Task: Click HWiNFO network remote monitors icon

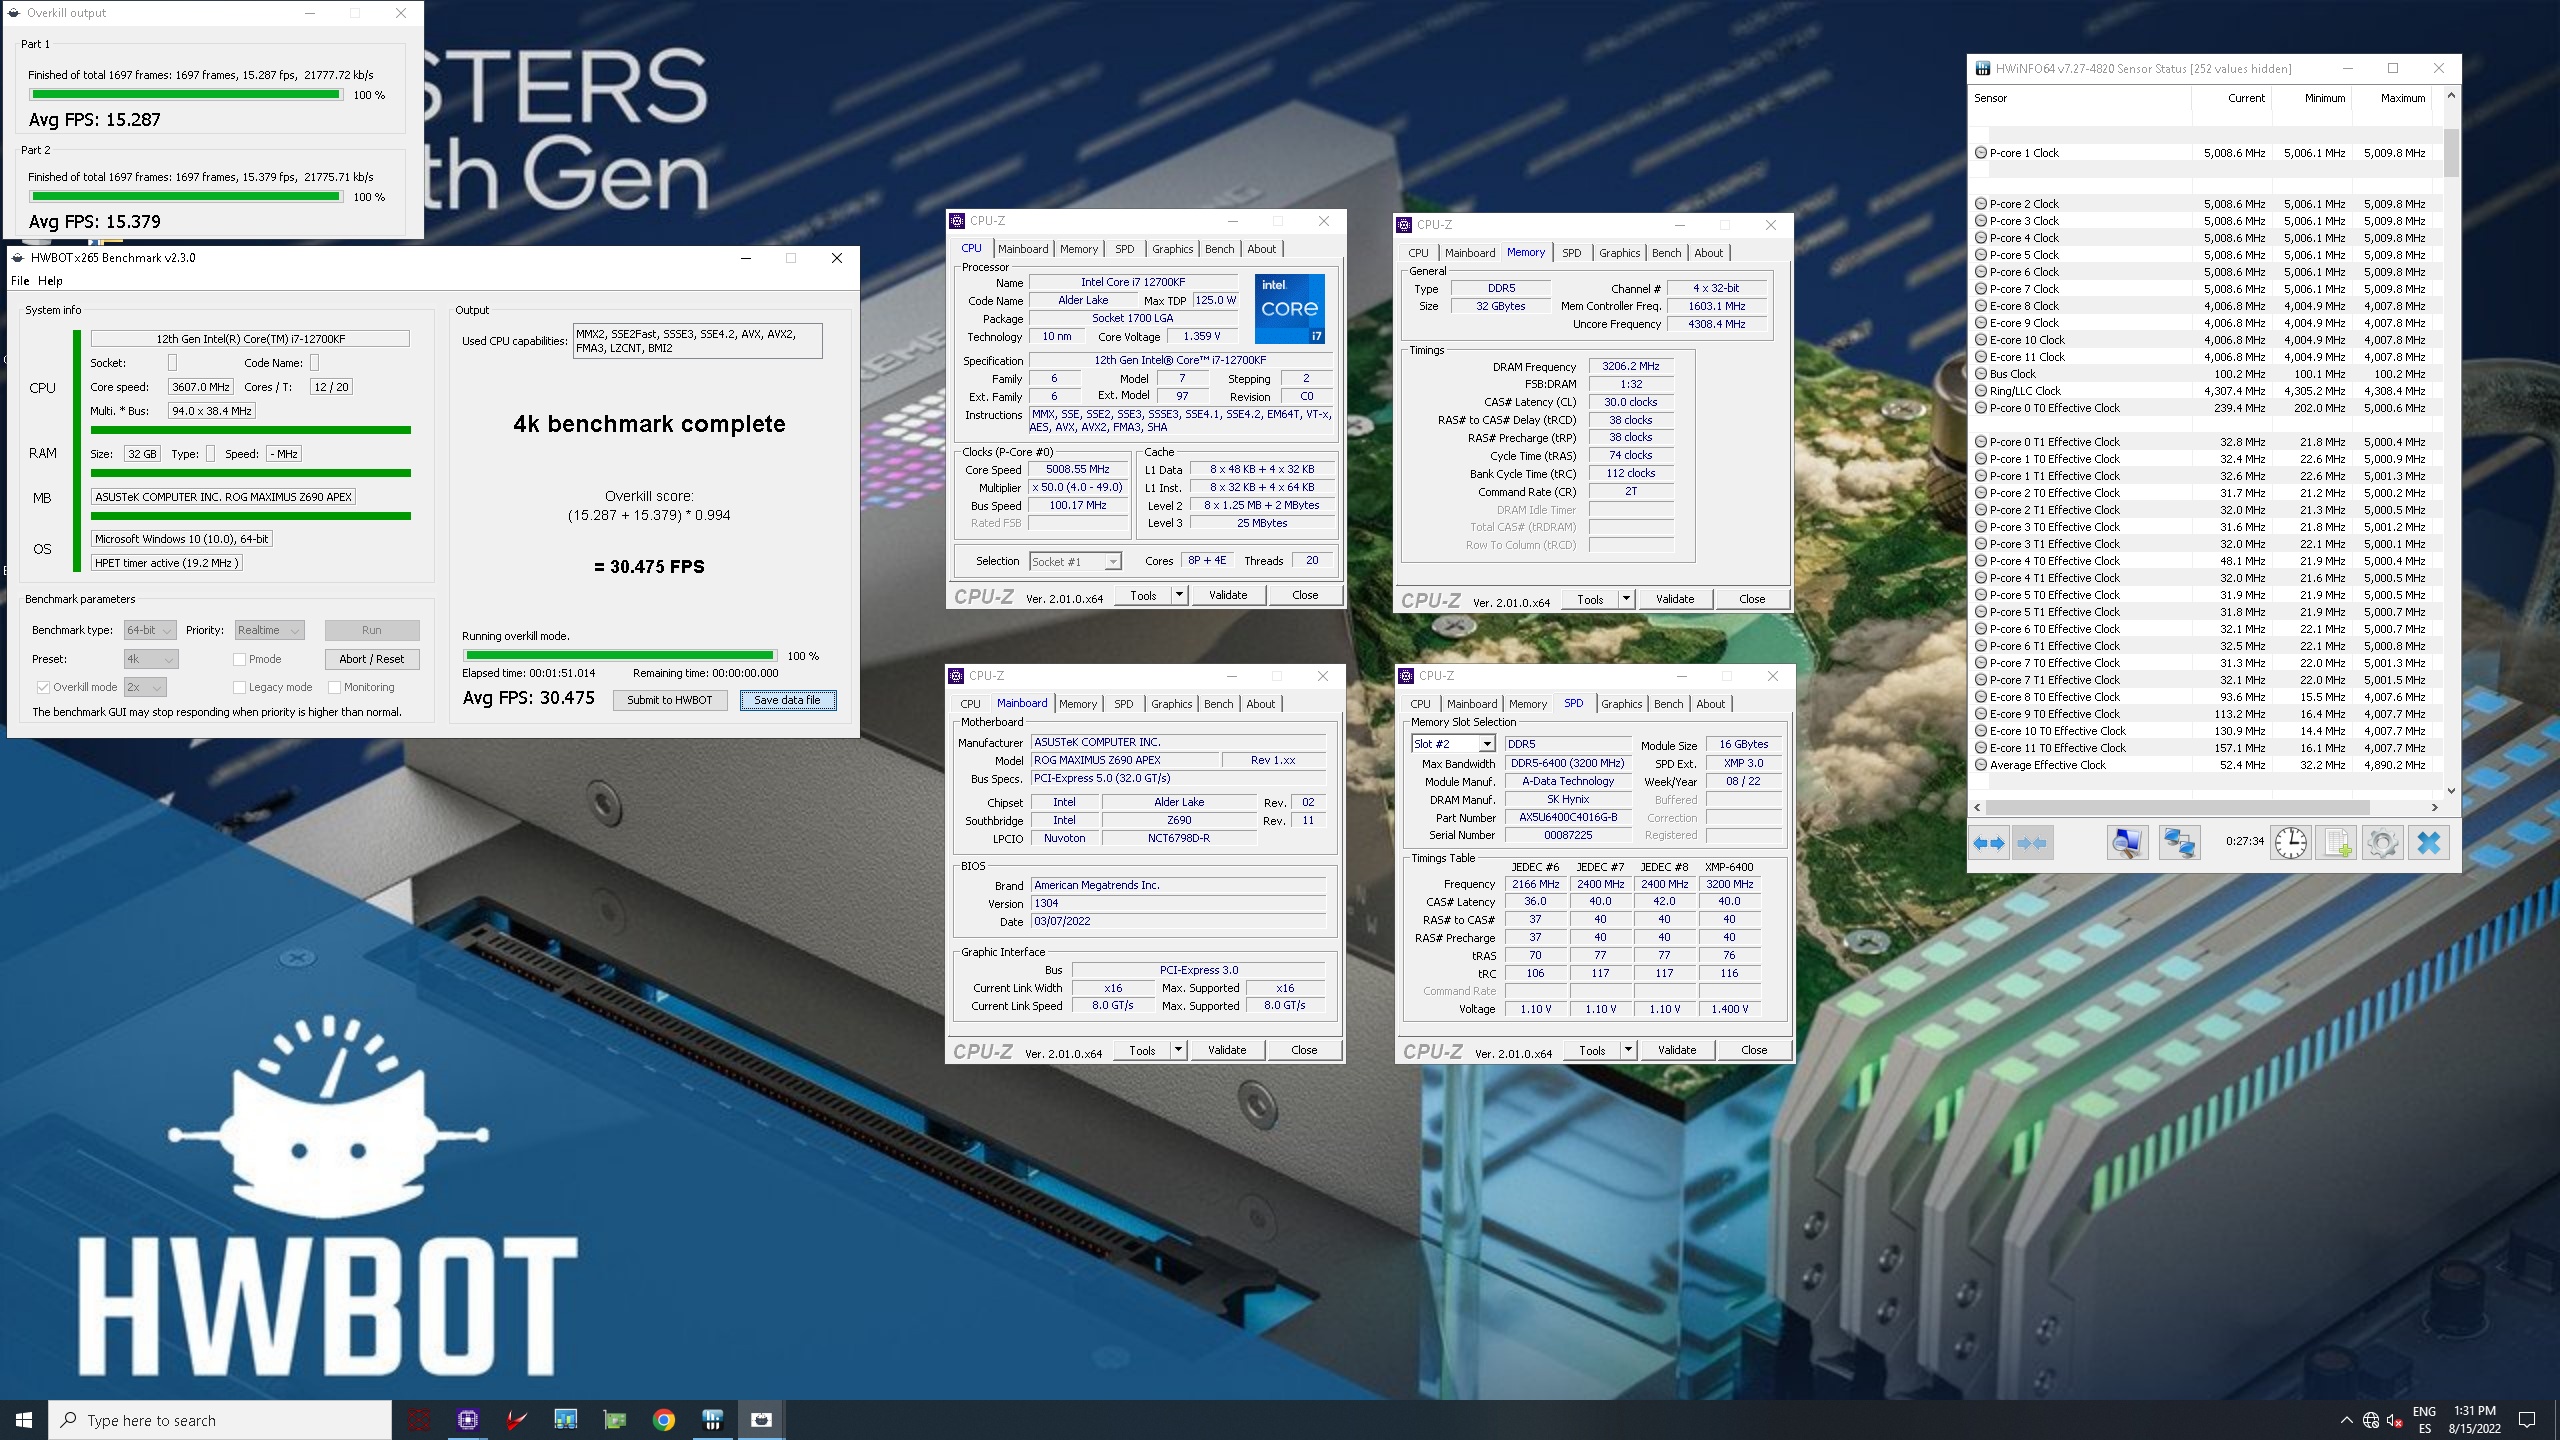Action: point(2179,843)
